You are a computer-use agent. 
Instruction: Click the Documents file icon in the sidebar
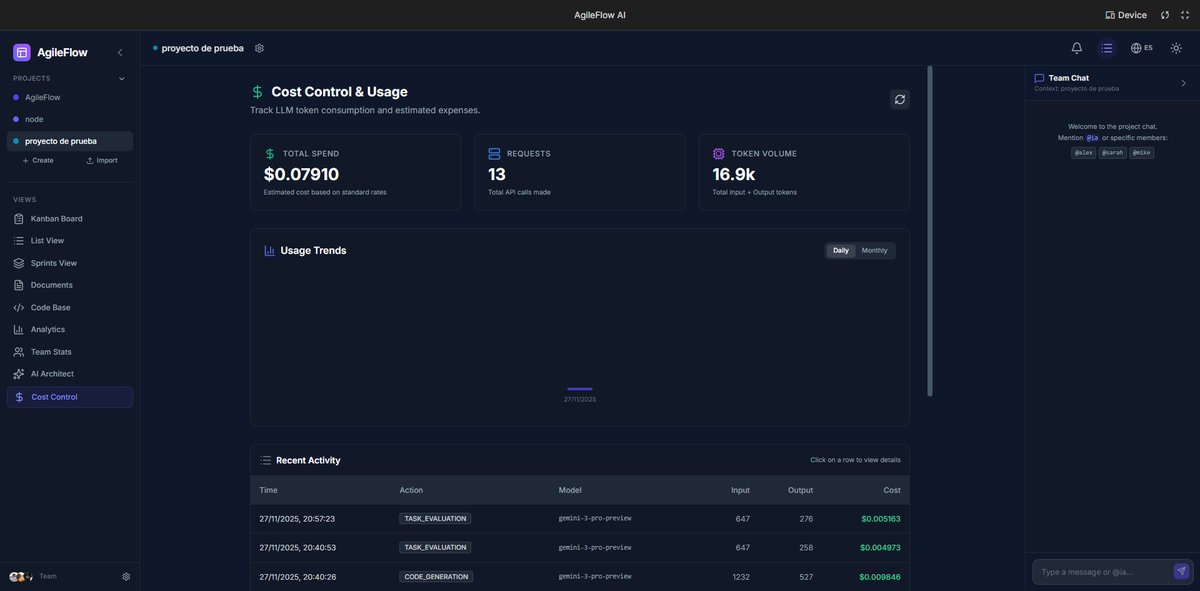tap(19, 285)
